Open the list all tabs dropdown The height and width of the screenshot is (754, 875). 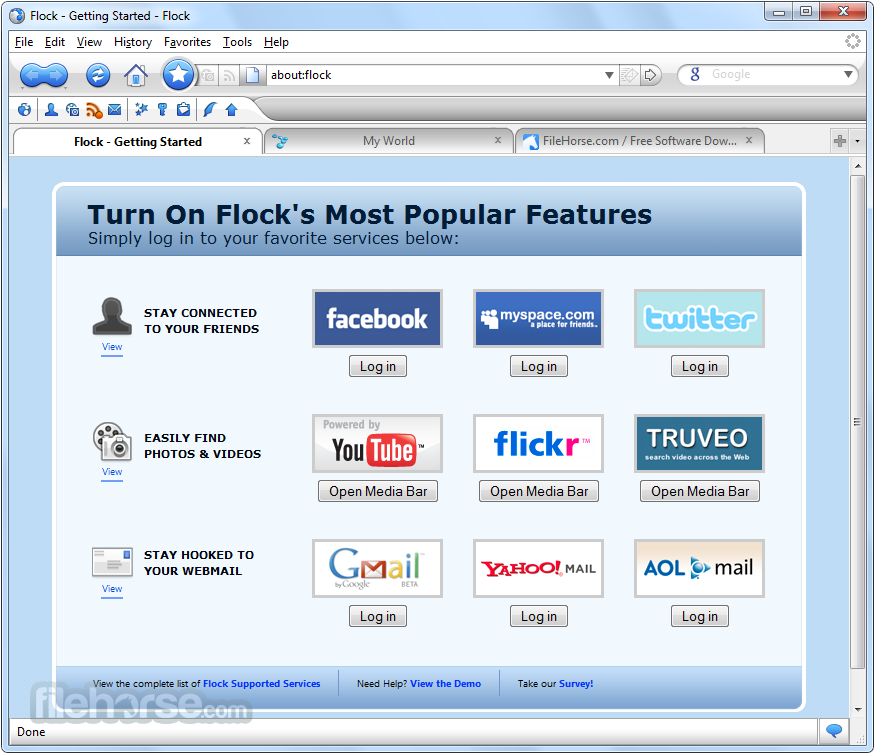(858, 141)
